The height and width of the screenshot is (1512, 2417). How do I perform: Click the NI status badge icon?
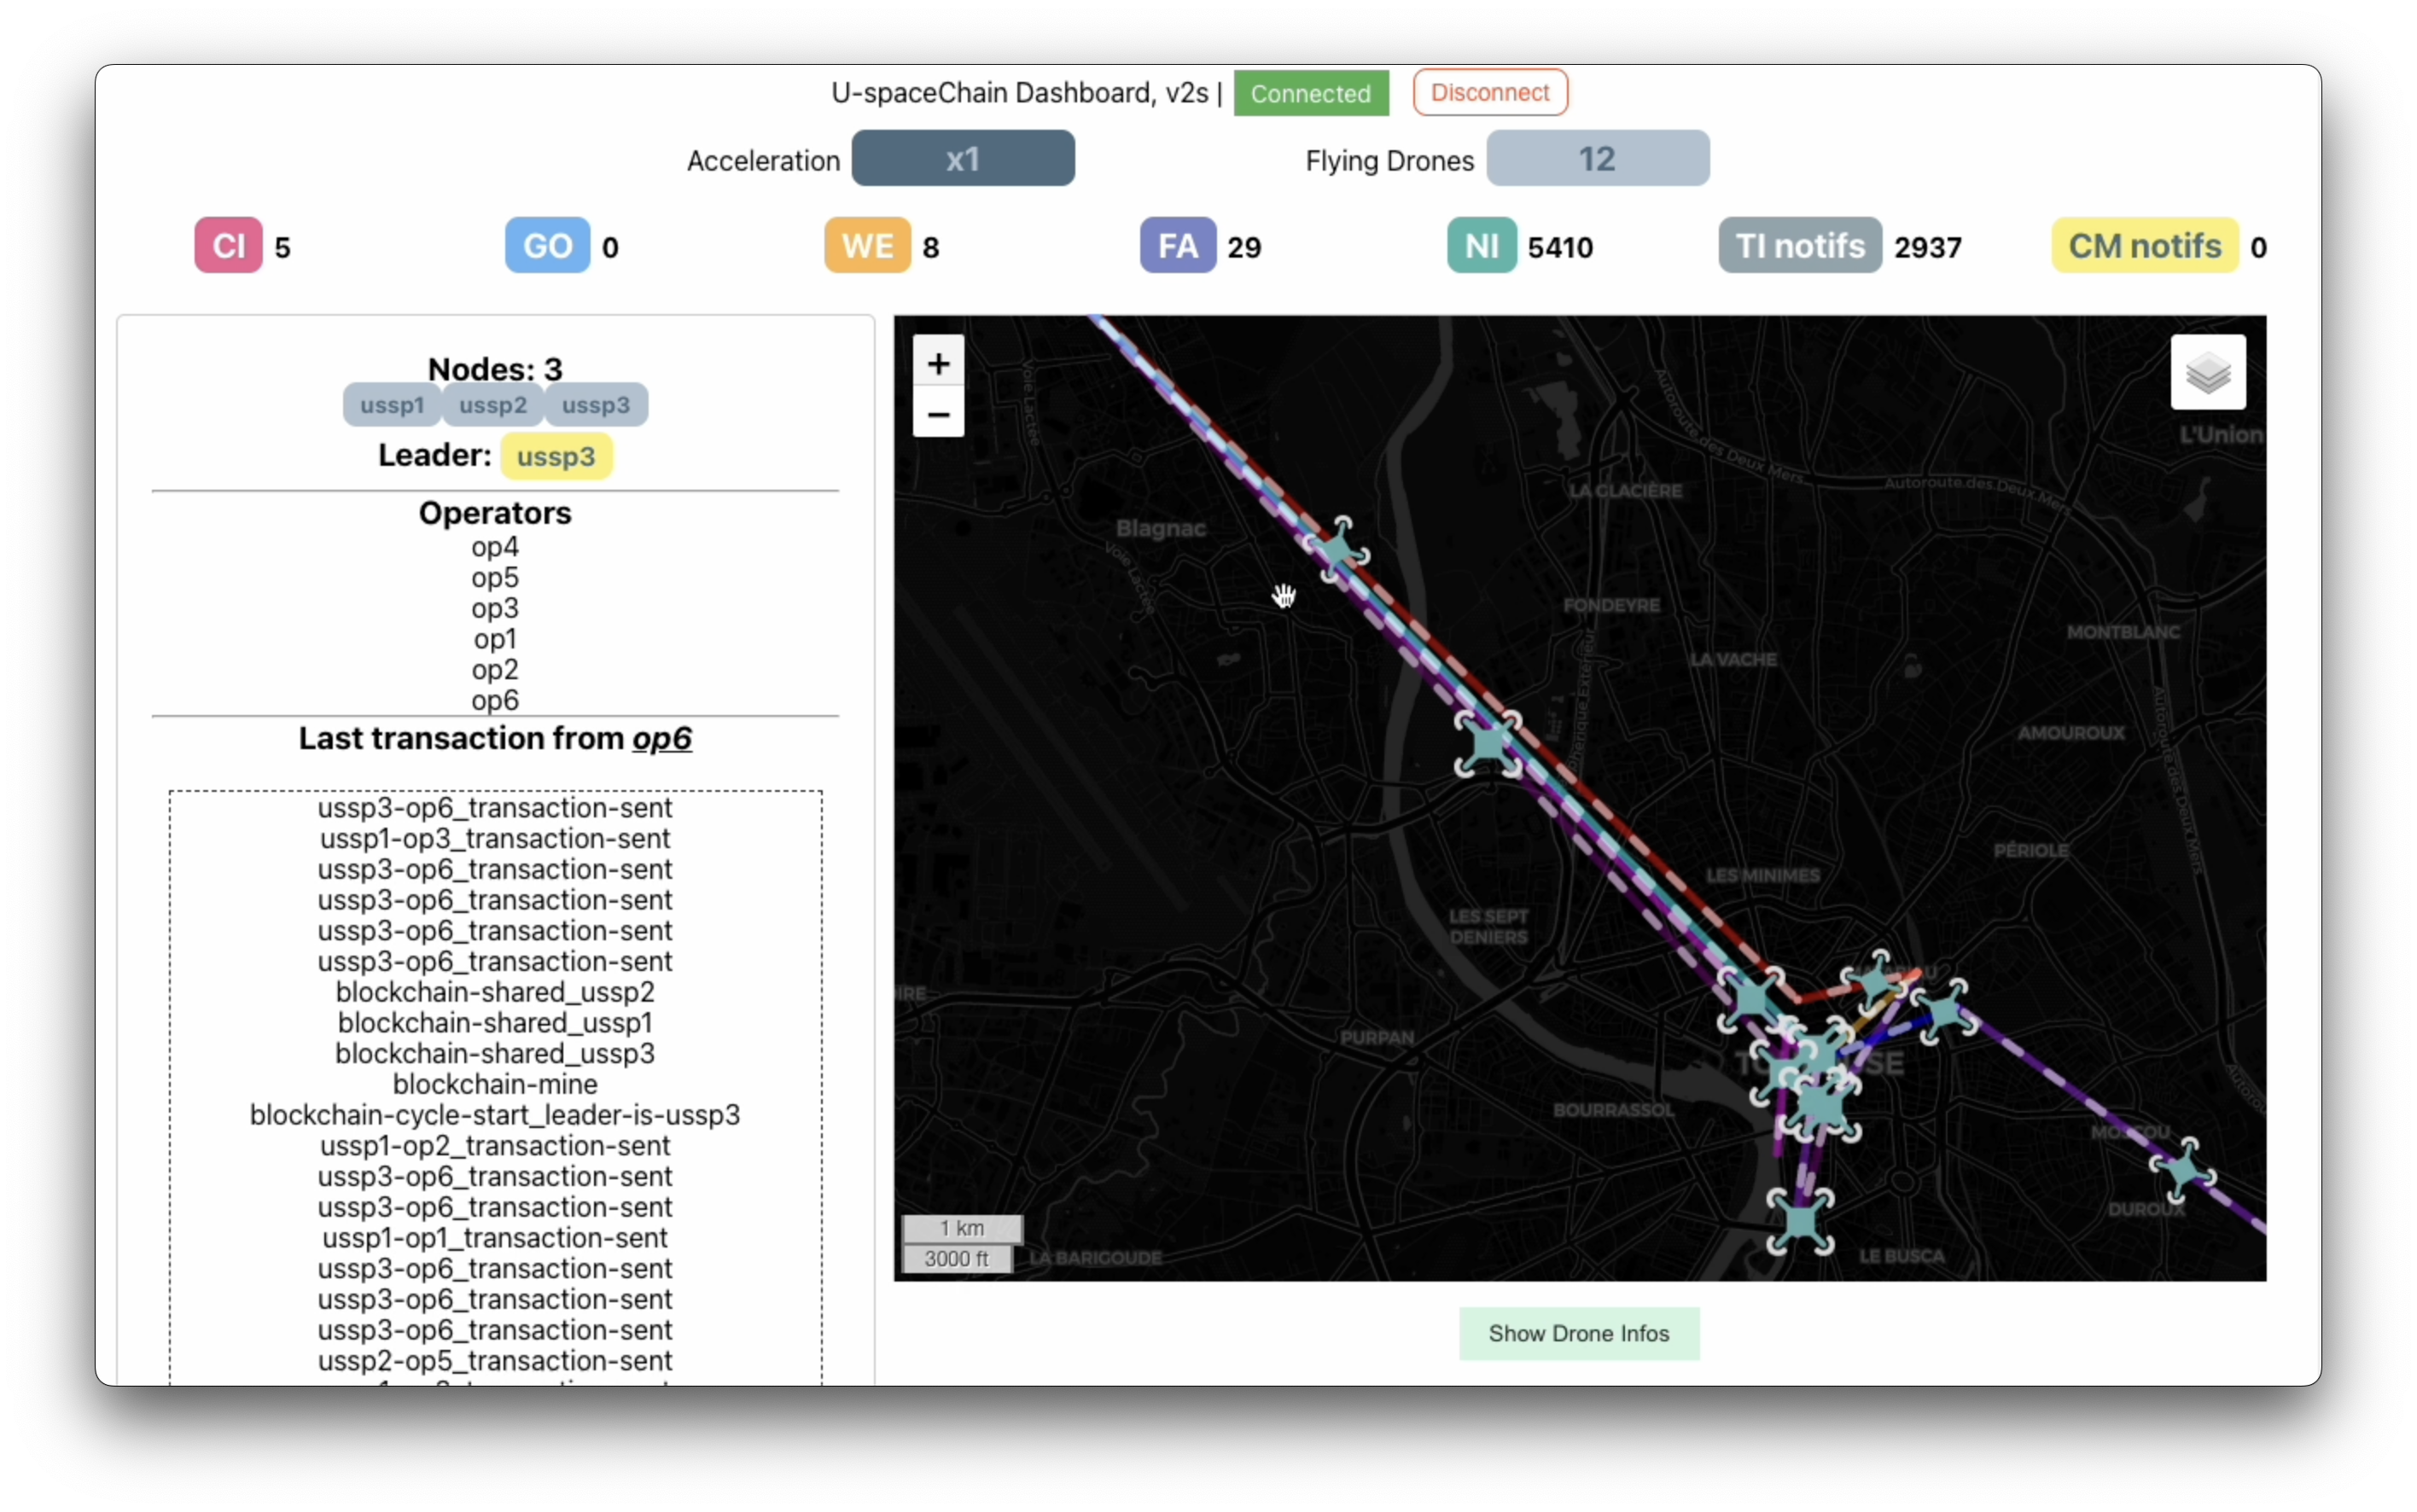pyautogui.click(x=1480, y=245)
